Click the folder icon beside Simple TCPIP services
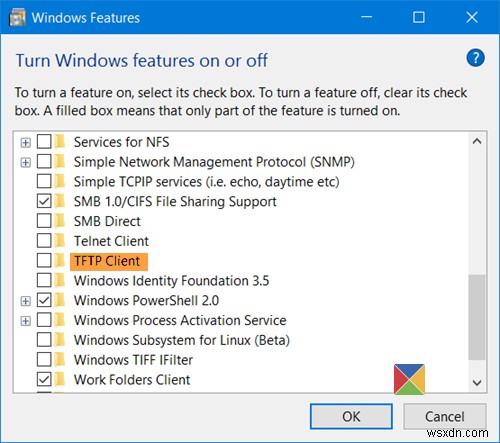Image resolution: width=500 pixels, height=443 pixels. [x=60, y=181]
